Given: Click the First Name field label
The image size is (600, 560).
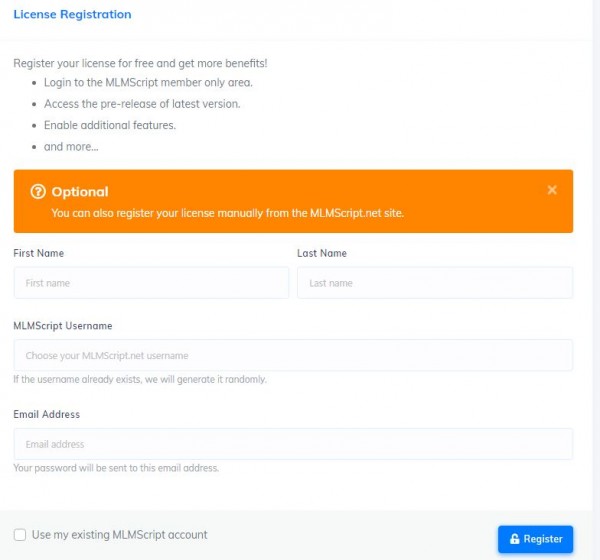Looking at the screenshot, I should coord(39,253).
